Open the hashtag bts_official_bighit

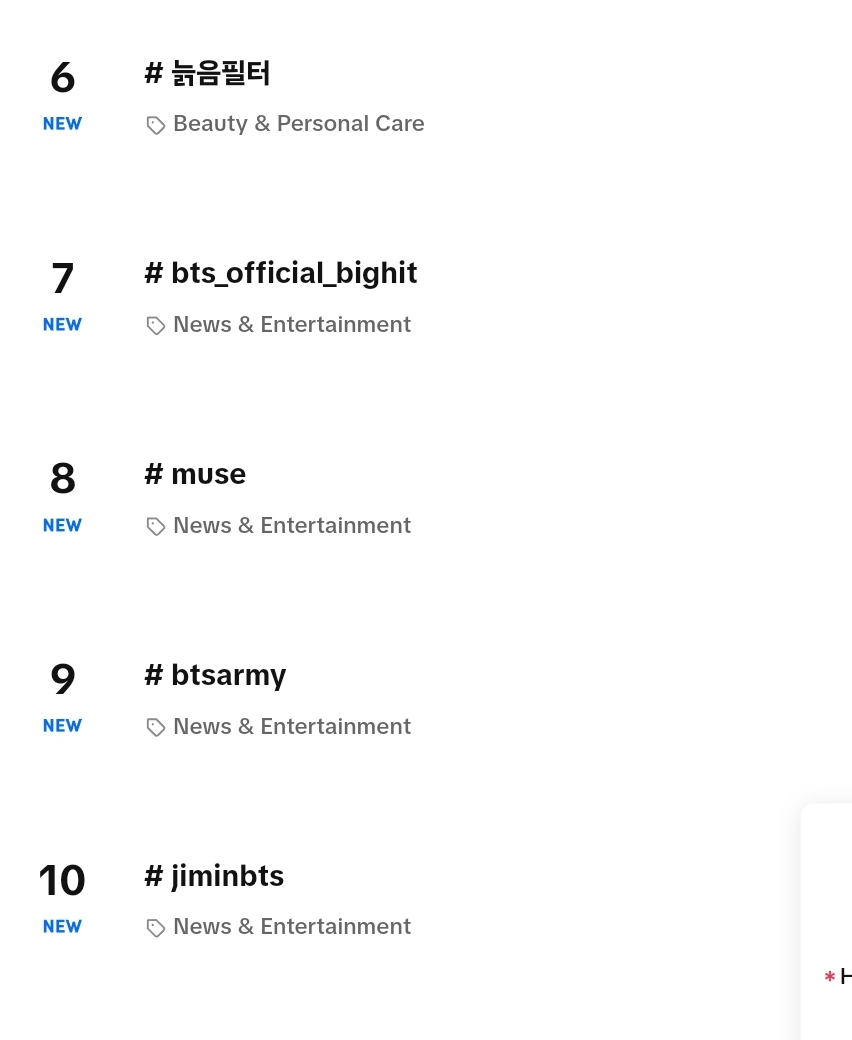pyautogui.click(x=281, y=273)
